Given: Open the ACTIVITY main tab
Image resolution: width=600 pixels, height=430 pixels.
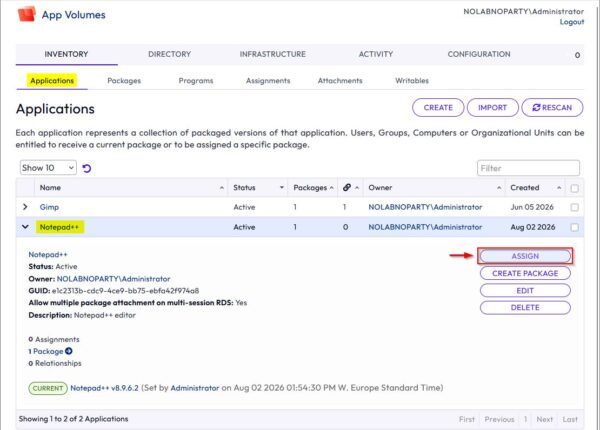Looking at the screenshot, I should 376,54.
